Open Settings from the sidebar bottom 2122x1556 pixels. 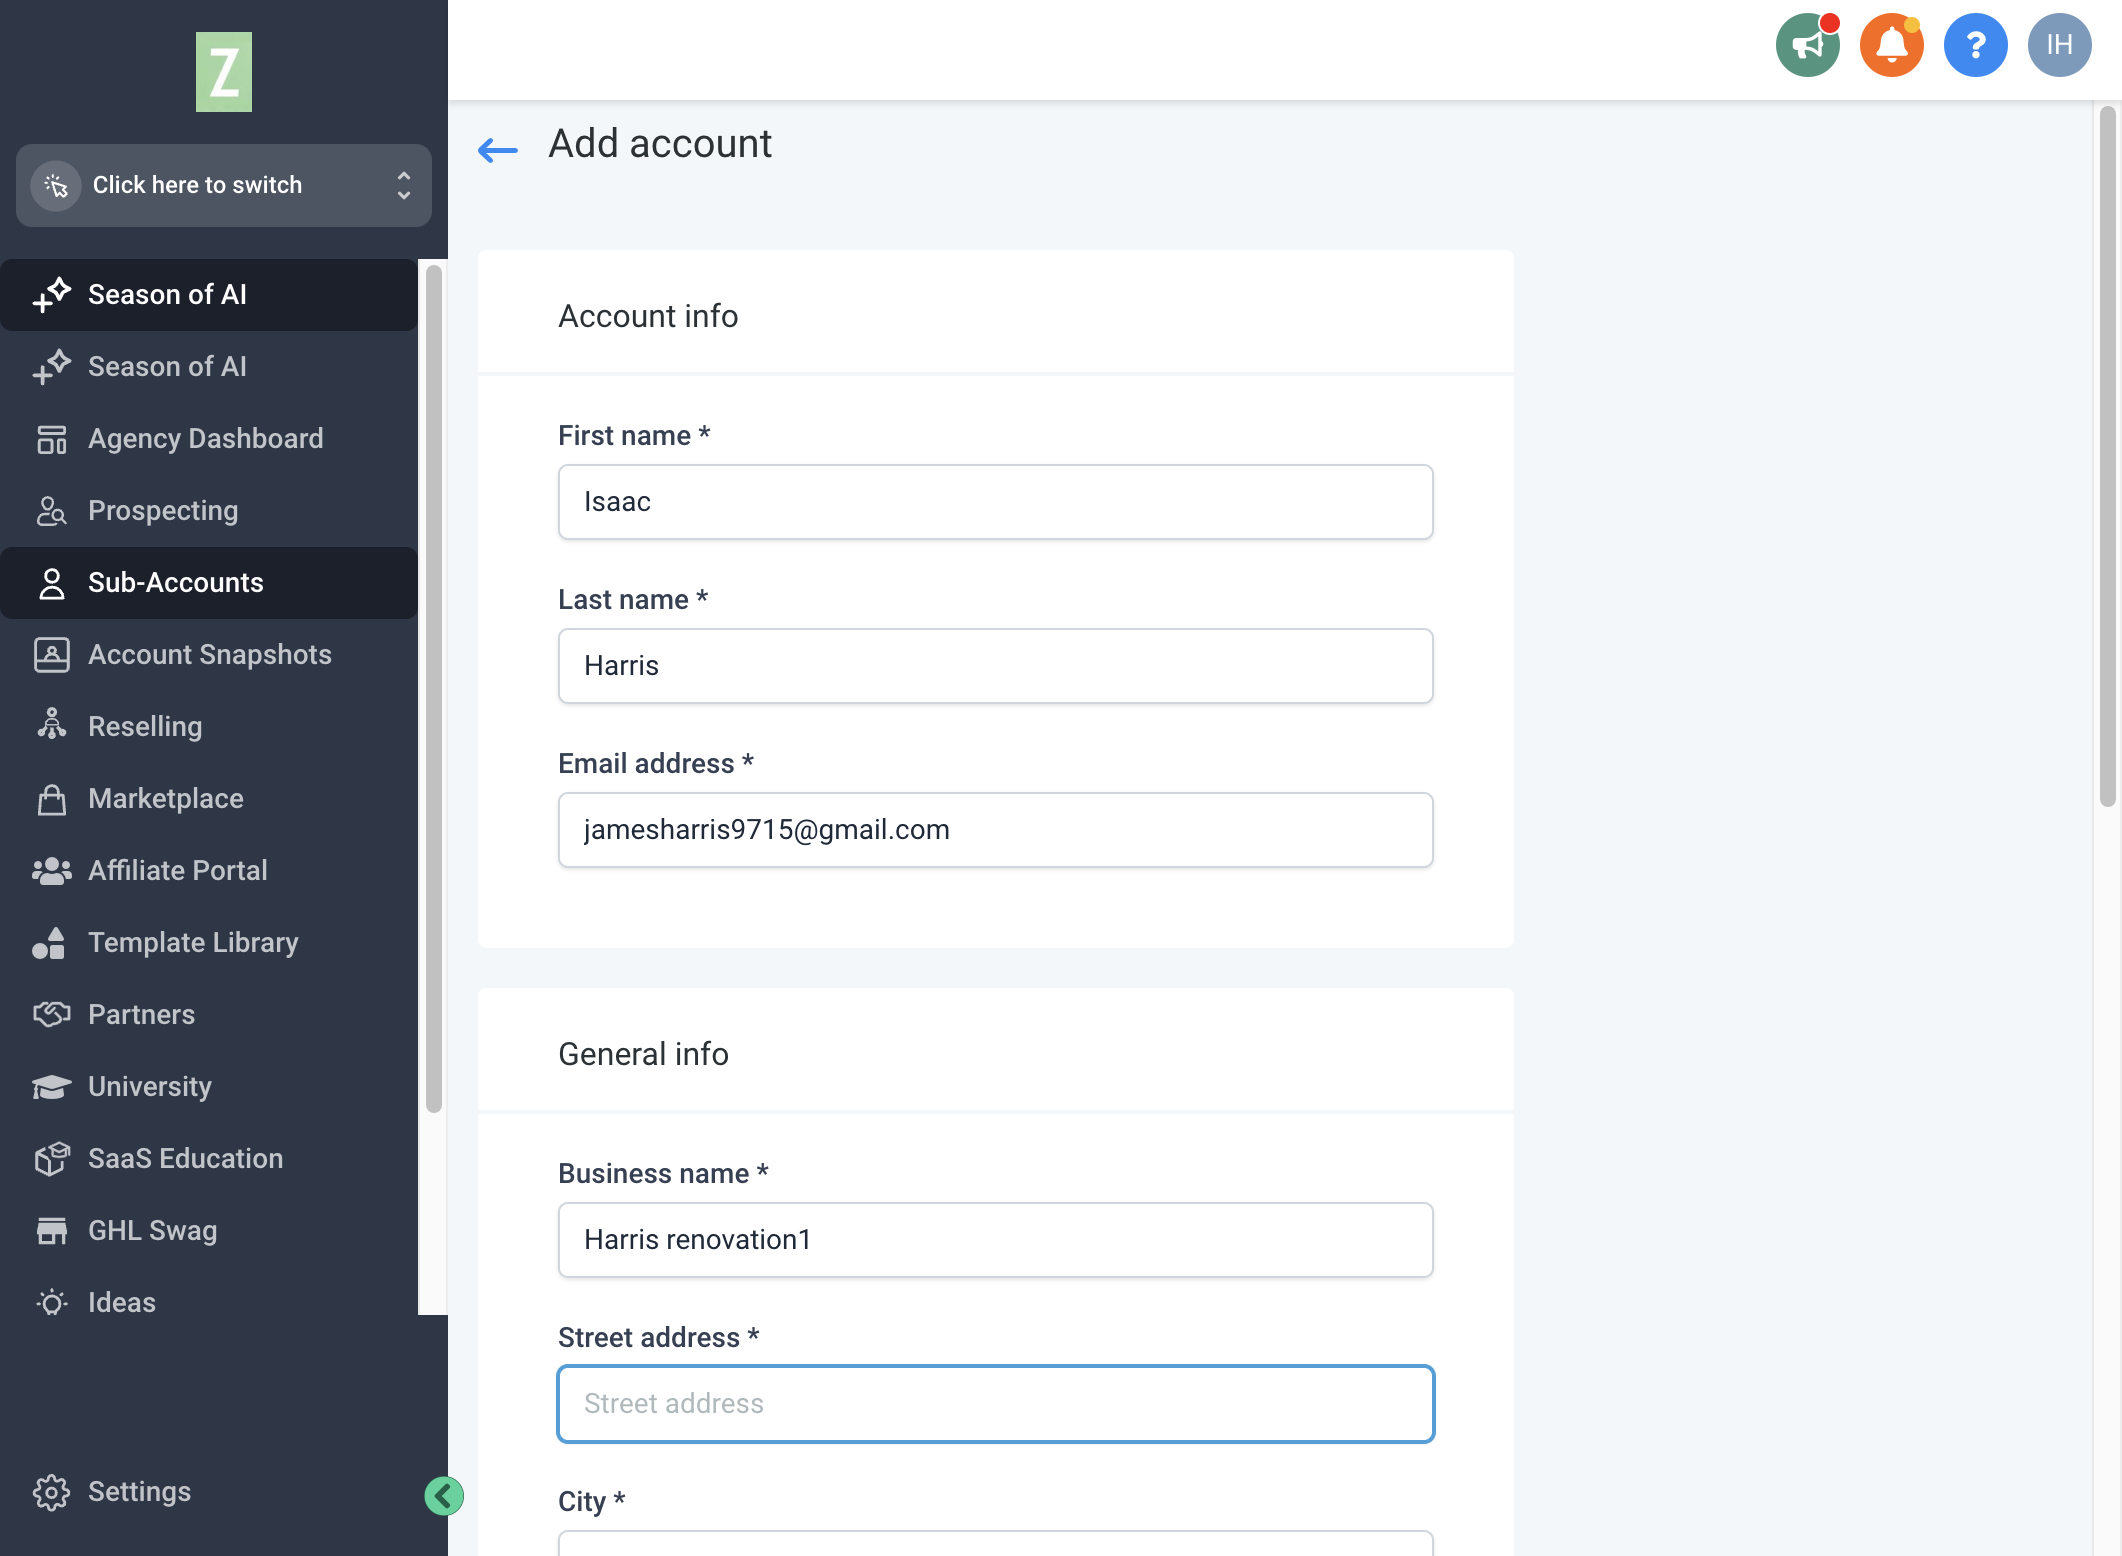click(x=139, y=1492)
